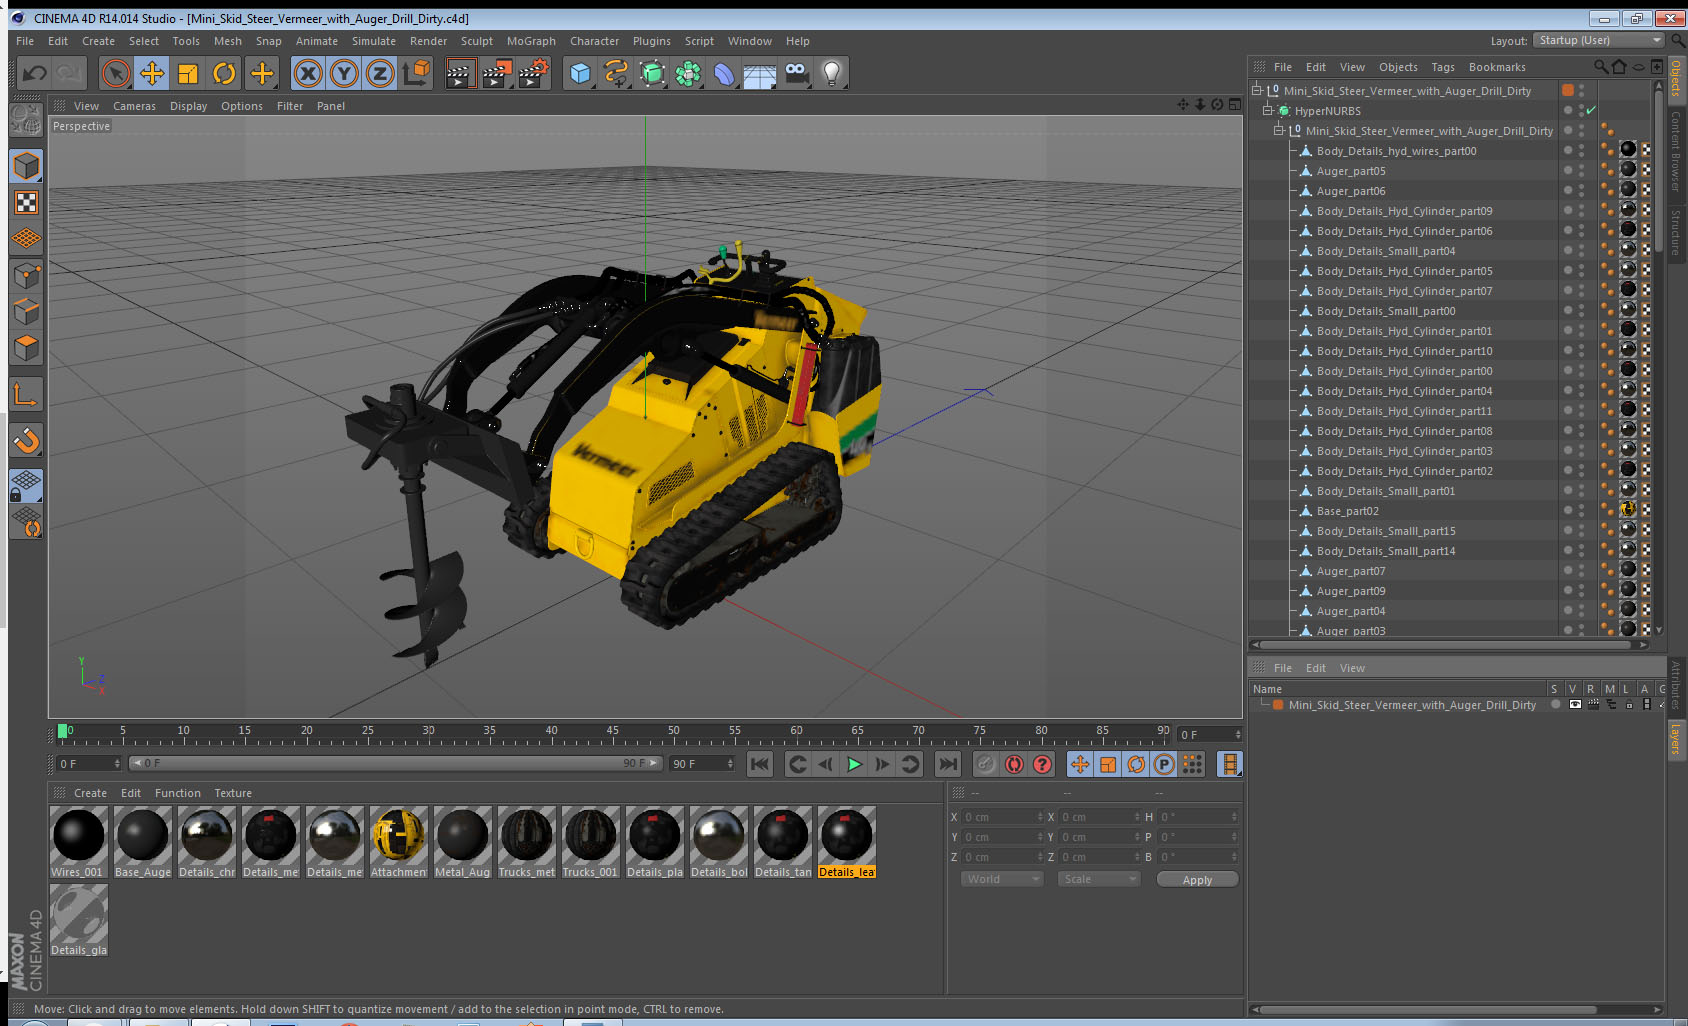Switch to Edges mode in the left toolbar

pos(26,311)
